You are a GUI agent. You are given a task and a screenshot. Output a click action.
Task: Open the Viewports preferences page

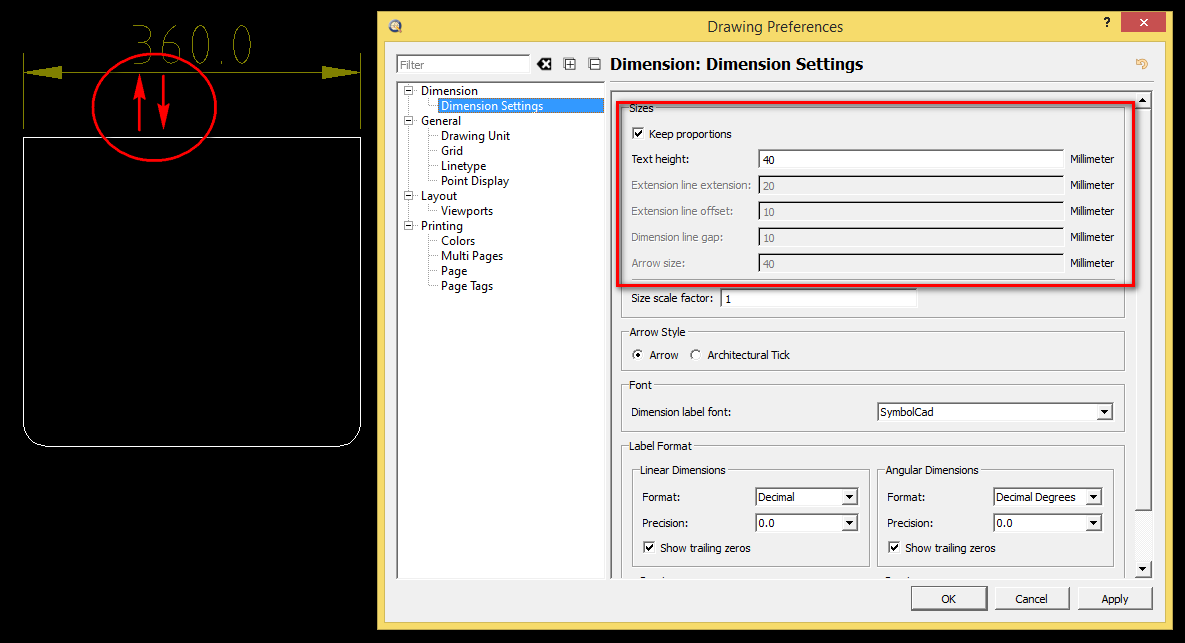point(467,211)
